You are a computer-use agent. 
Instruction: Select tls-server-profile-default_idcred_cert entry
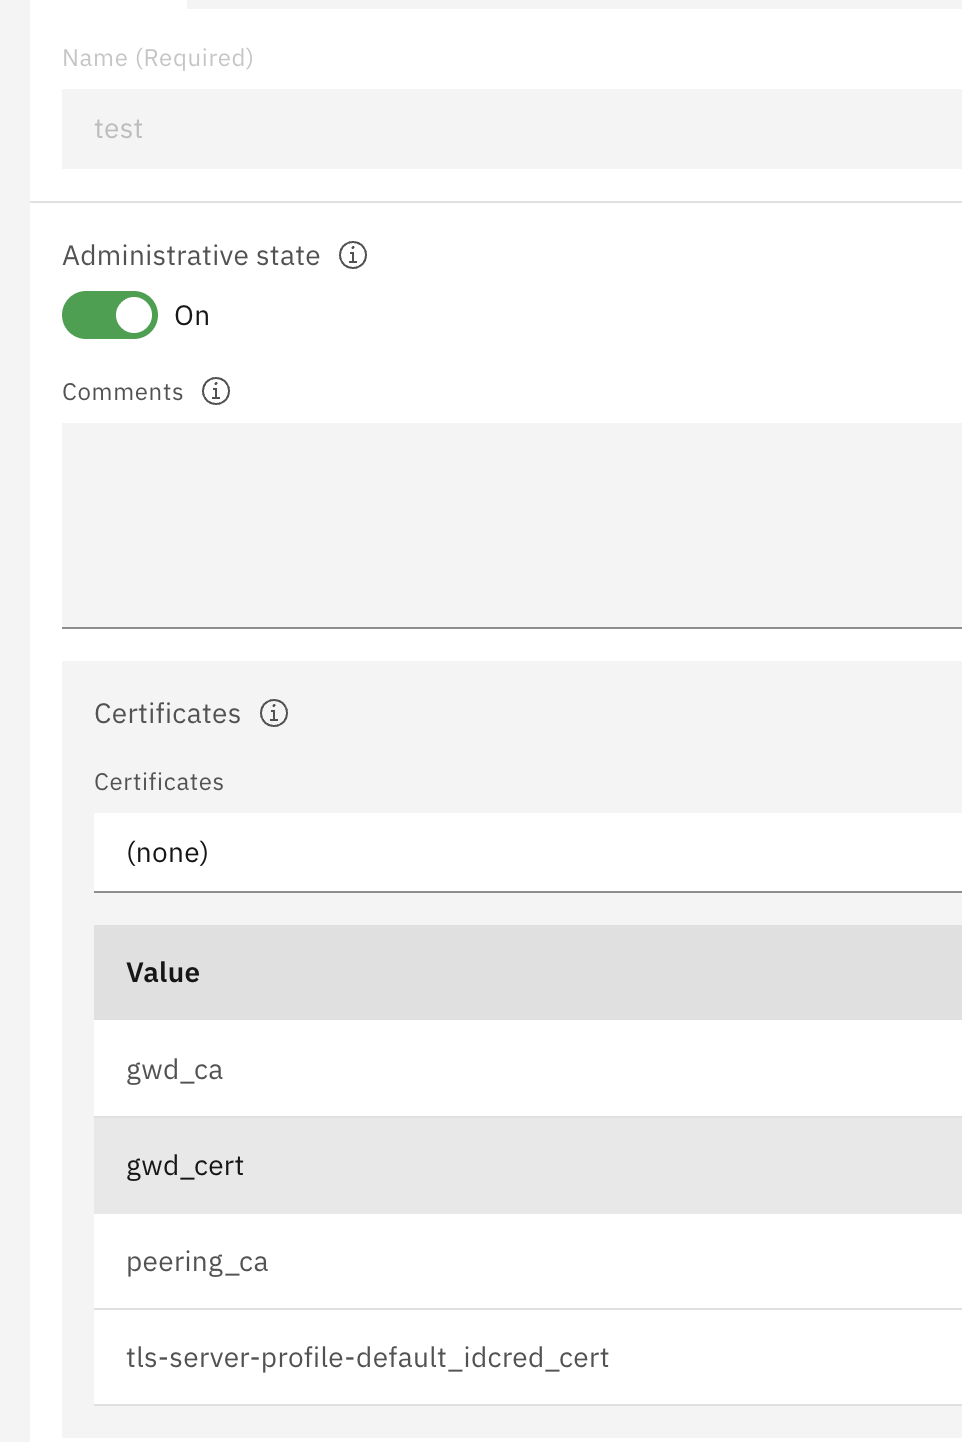(367, 1356)
